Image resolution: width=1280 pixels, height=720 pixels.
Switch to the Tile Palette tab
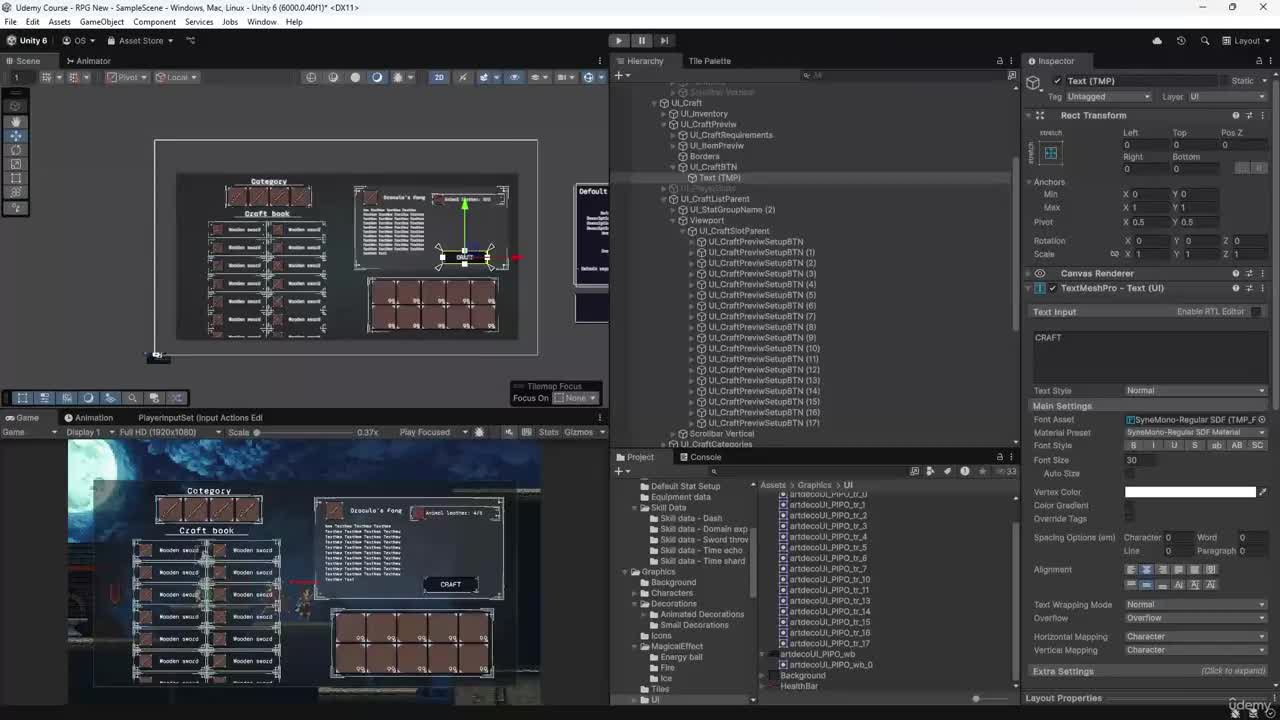click(x=709, y=61)
